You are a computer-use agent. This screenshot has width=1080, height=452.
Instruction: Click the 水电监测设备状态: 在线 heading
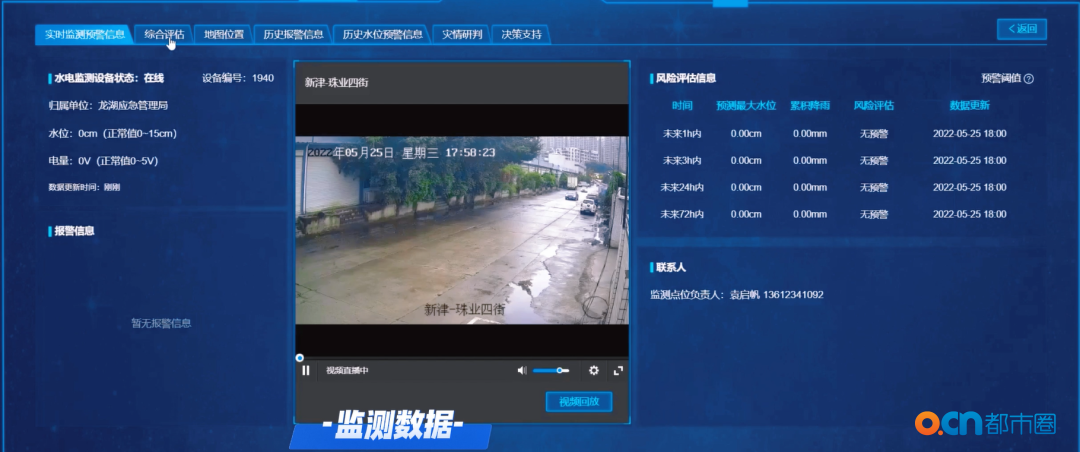108,79
